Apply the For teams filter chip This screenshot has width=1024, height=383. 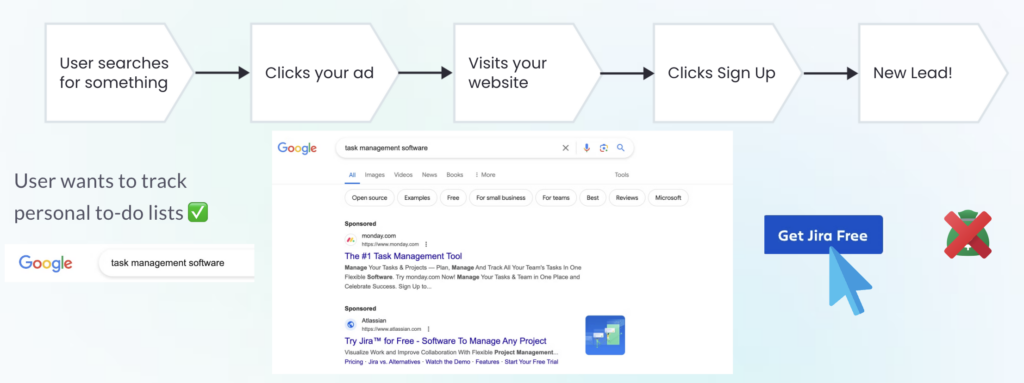tap(555, 197)
